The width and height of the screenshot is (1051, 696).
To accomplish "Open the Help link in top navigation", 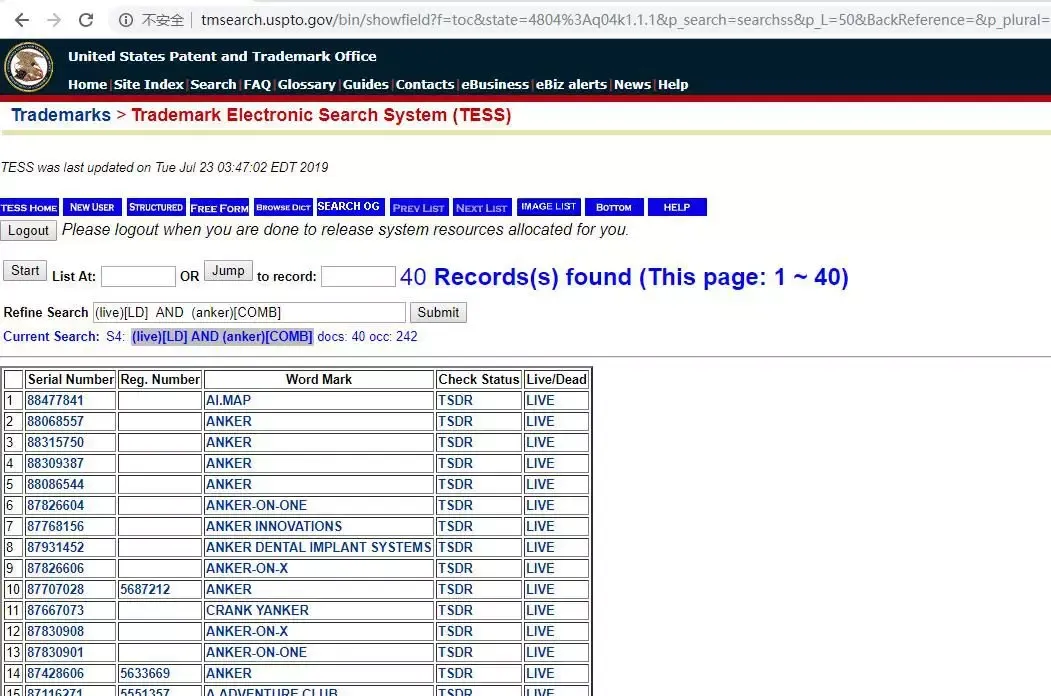I will [673, 84].
